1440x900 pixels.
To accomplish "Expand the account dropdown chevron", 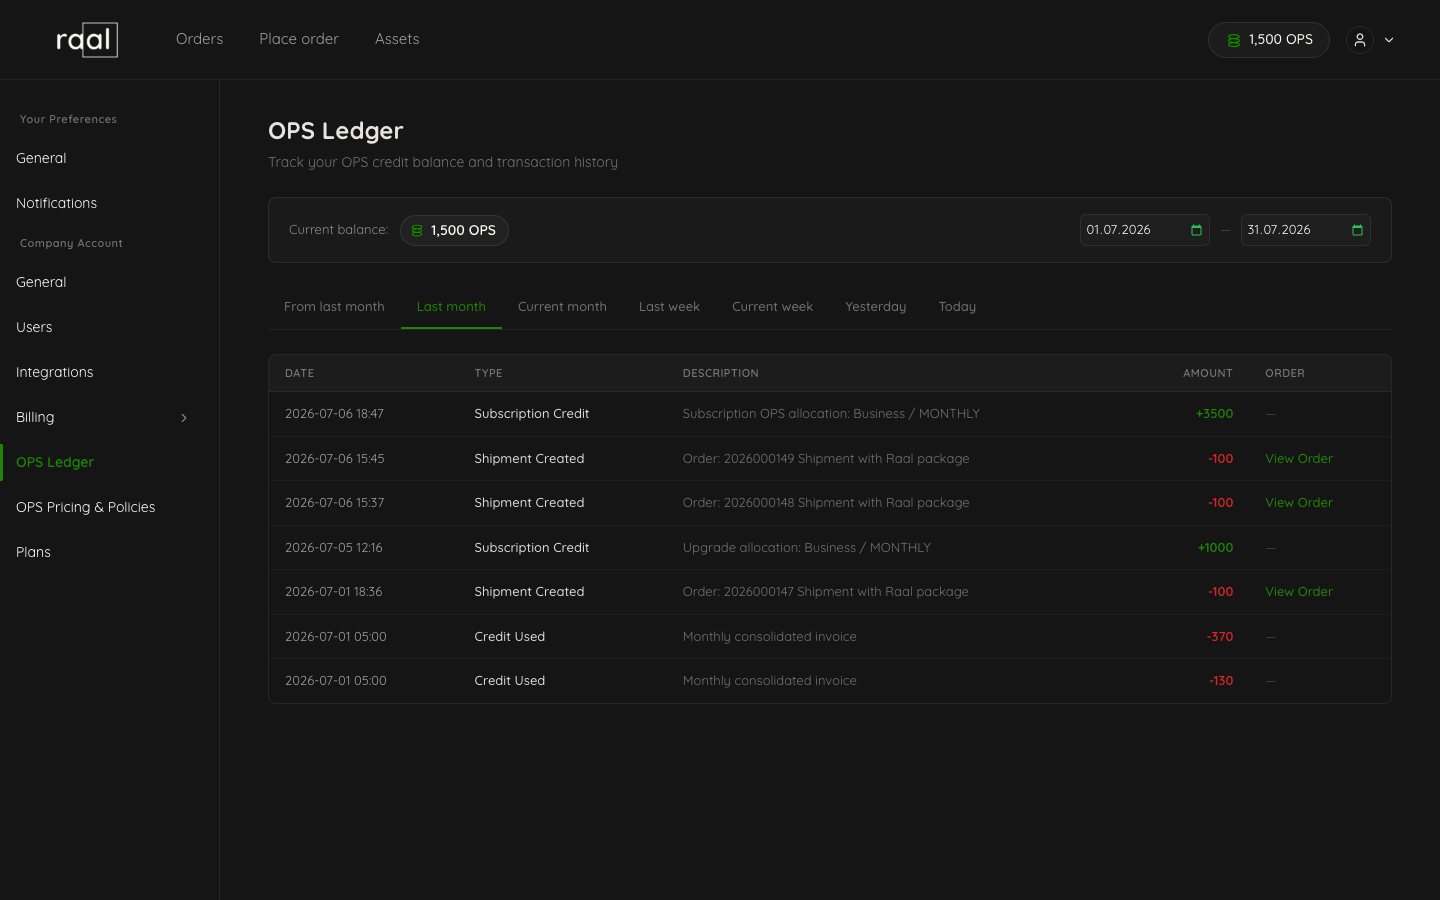I will tap(1389, 40).
